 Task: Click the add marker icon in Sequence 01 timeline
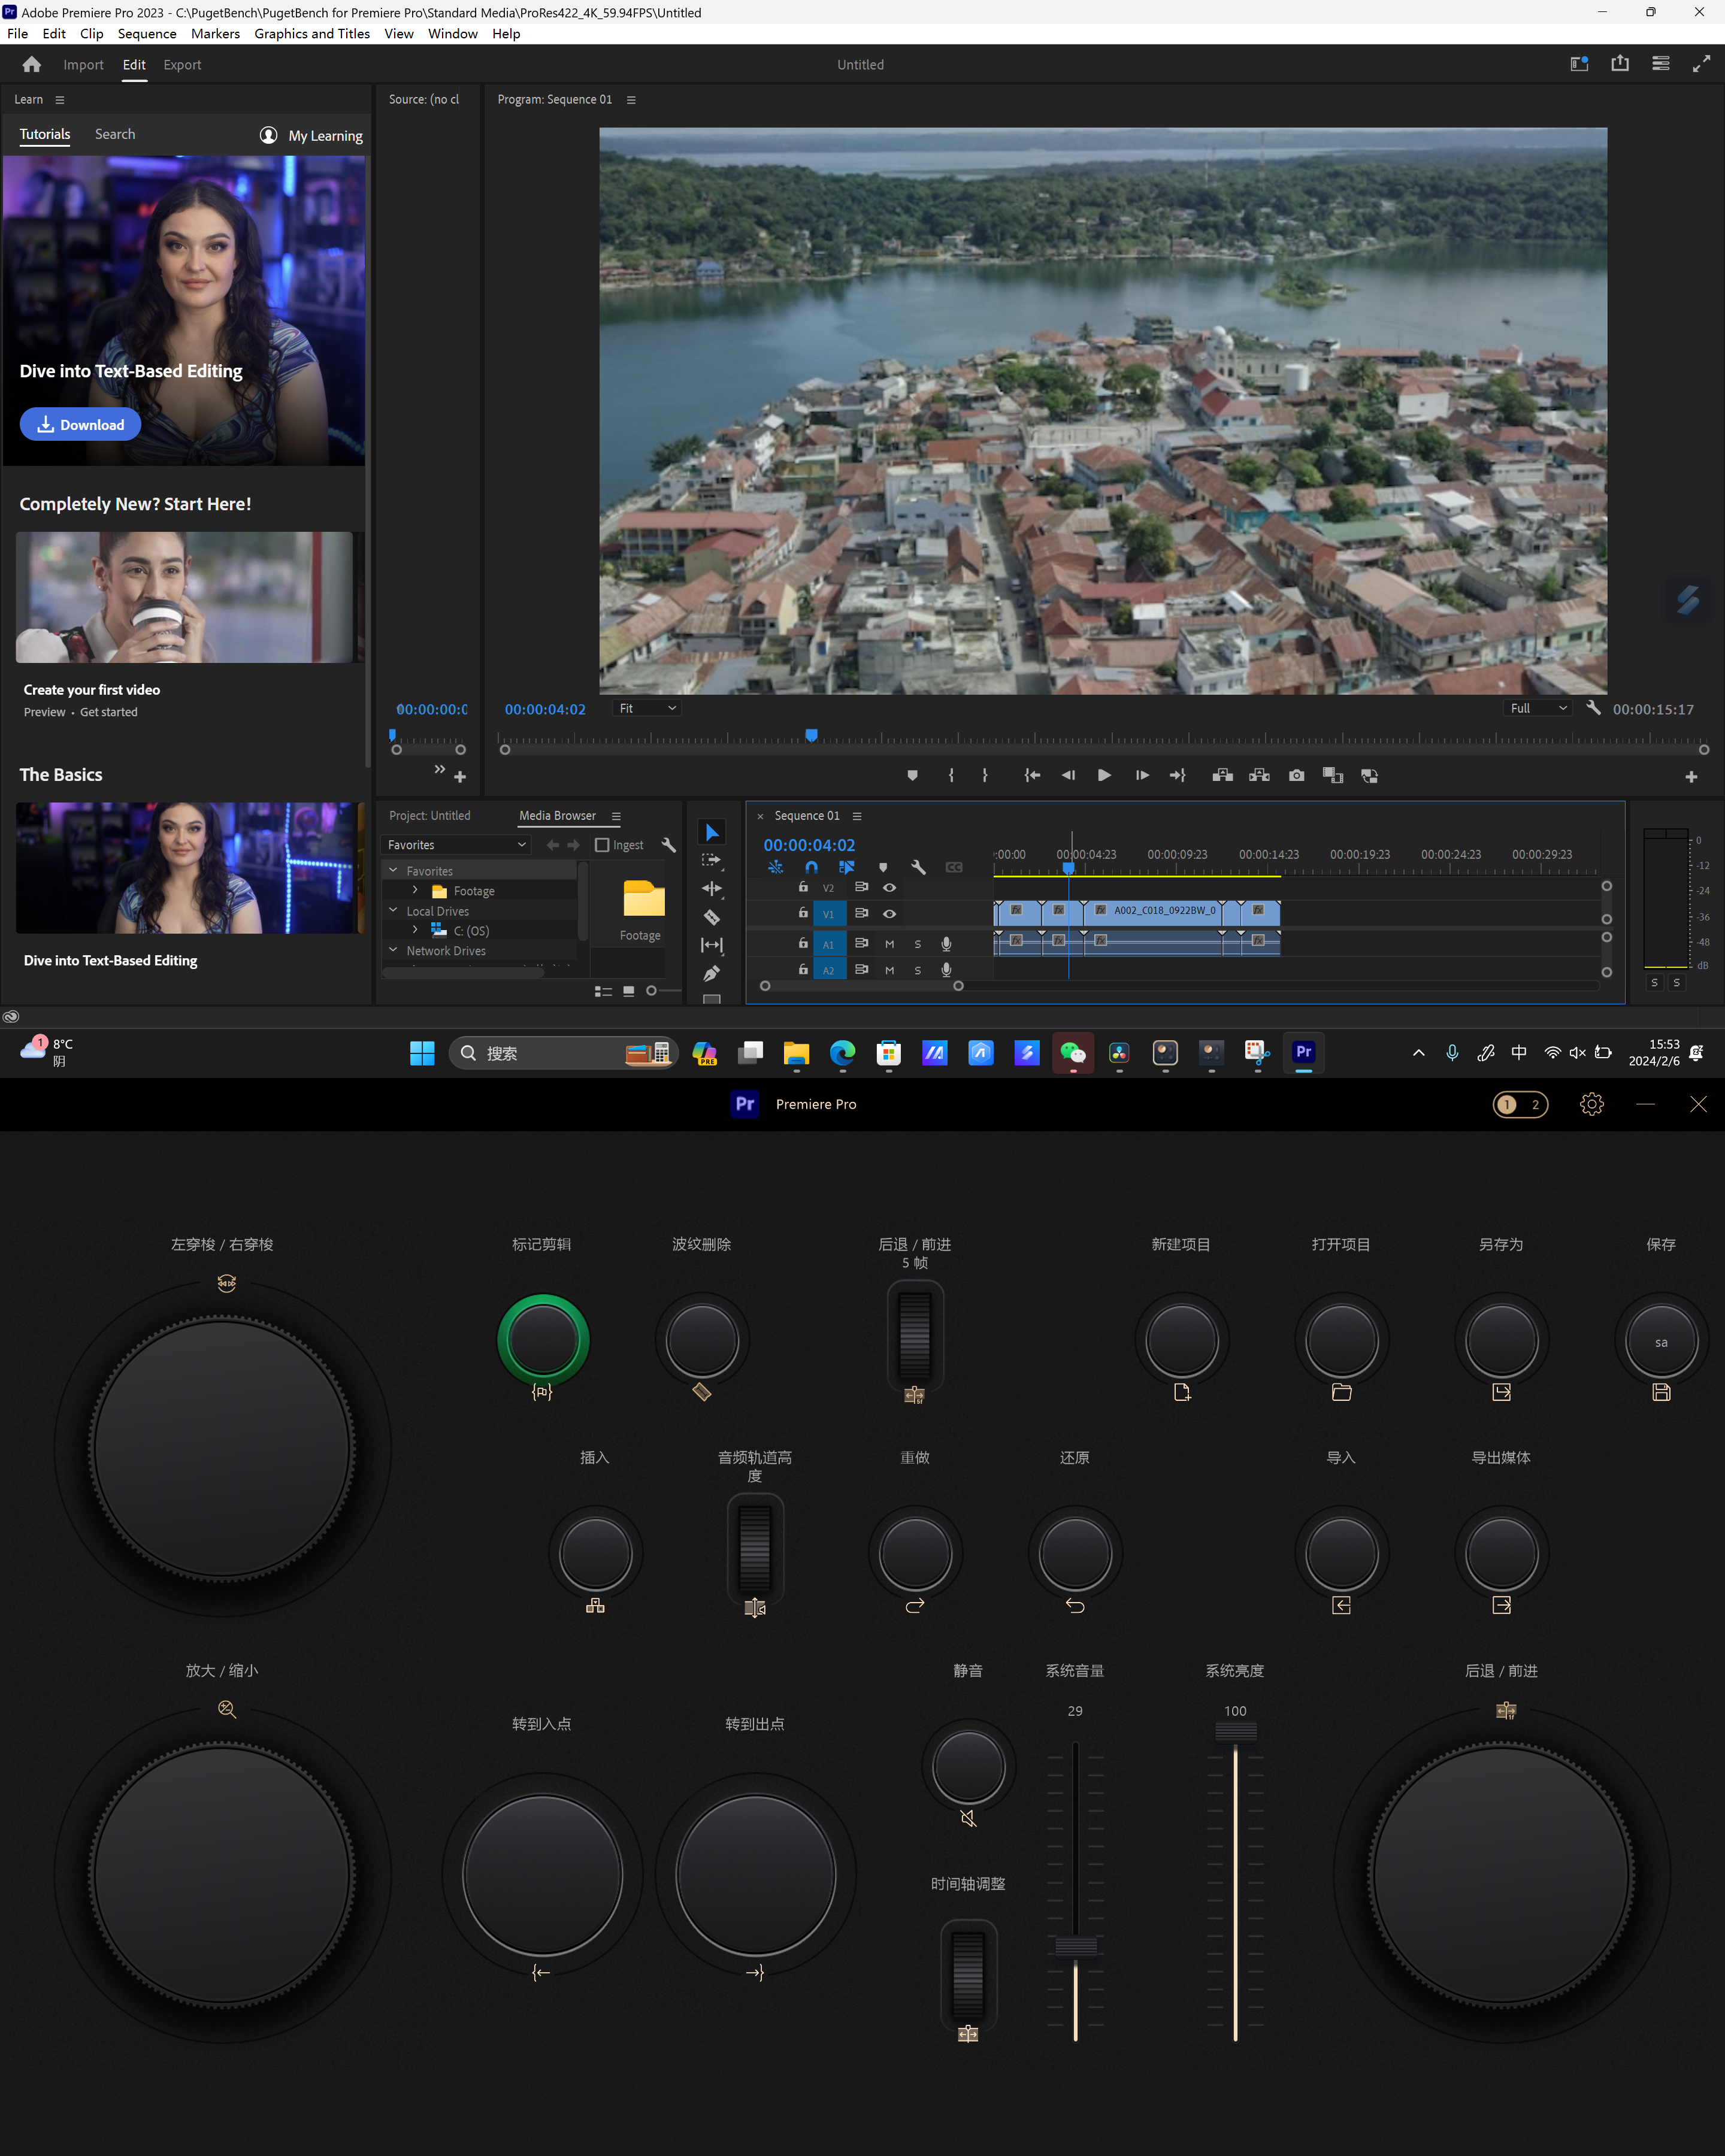click(882, 867)
